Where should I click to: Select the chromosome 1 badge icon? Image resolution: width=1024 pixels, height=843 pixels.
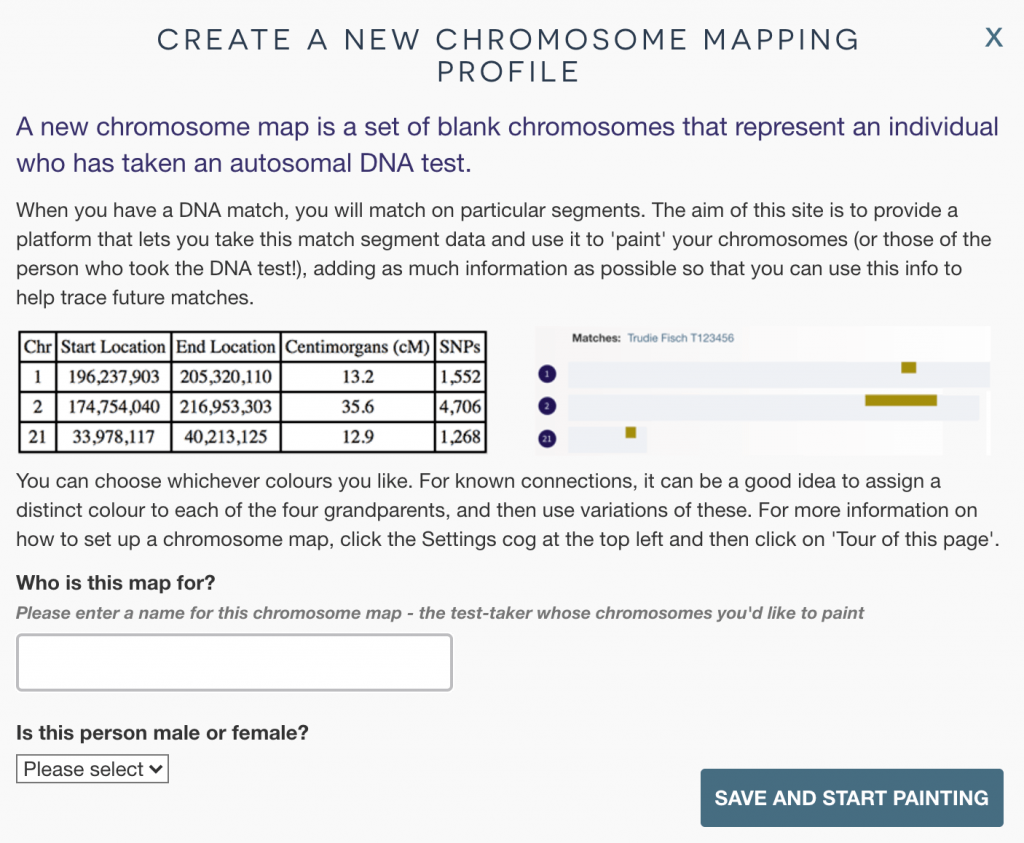547,373
